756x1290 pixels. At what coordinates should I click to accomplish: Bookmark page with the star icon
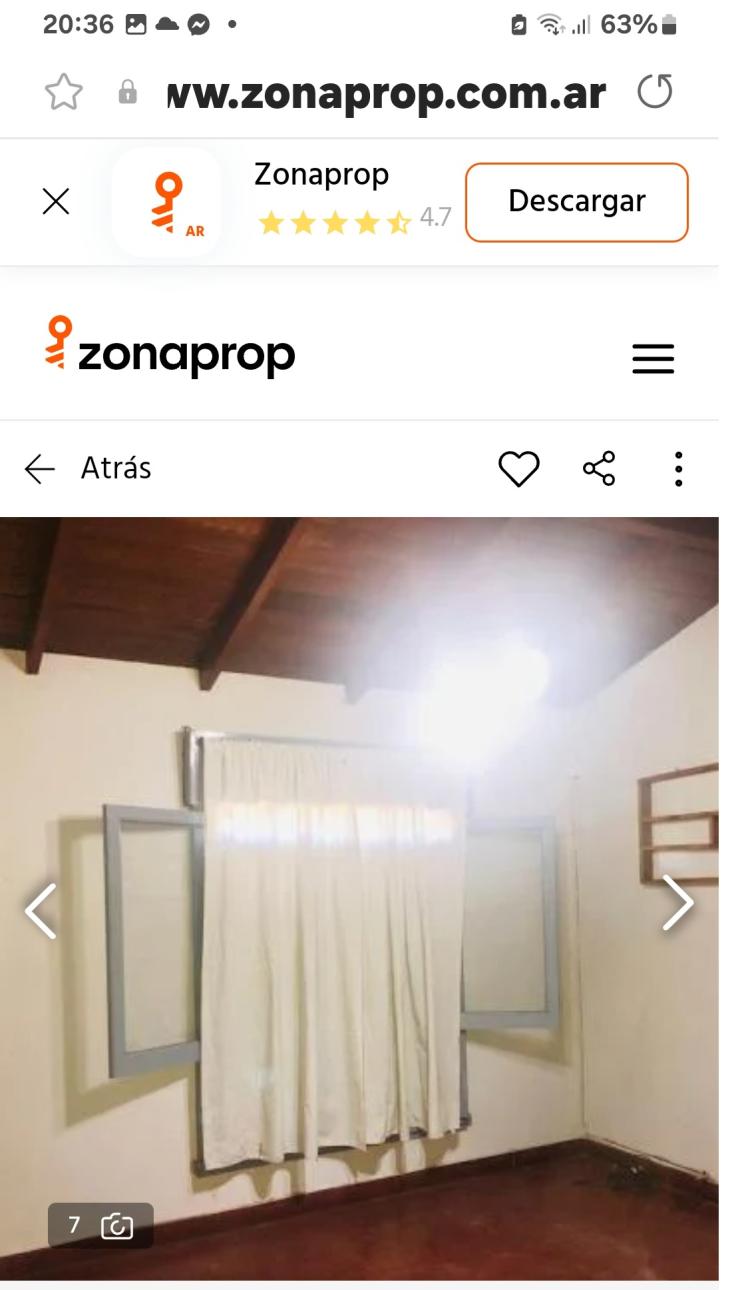(62, 93)
